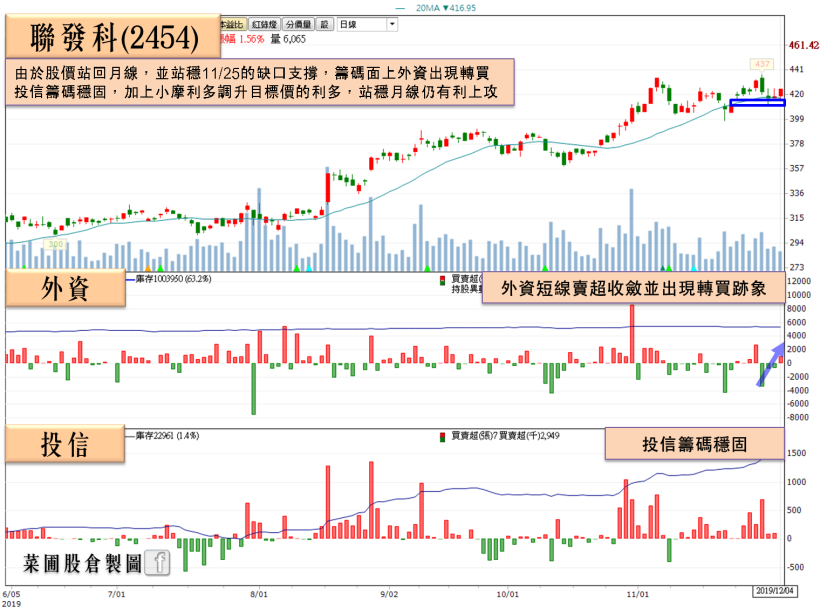Click the 庫存22961 (1.4%) trust holdings label
The width and height of the screenshot is (820, 608).
[x=167, y=435]
